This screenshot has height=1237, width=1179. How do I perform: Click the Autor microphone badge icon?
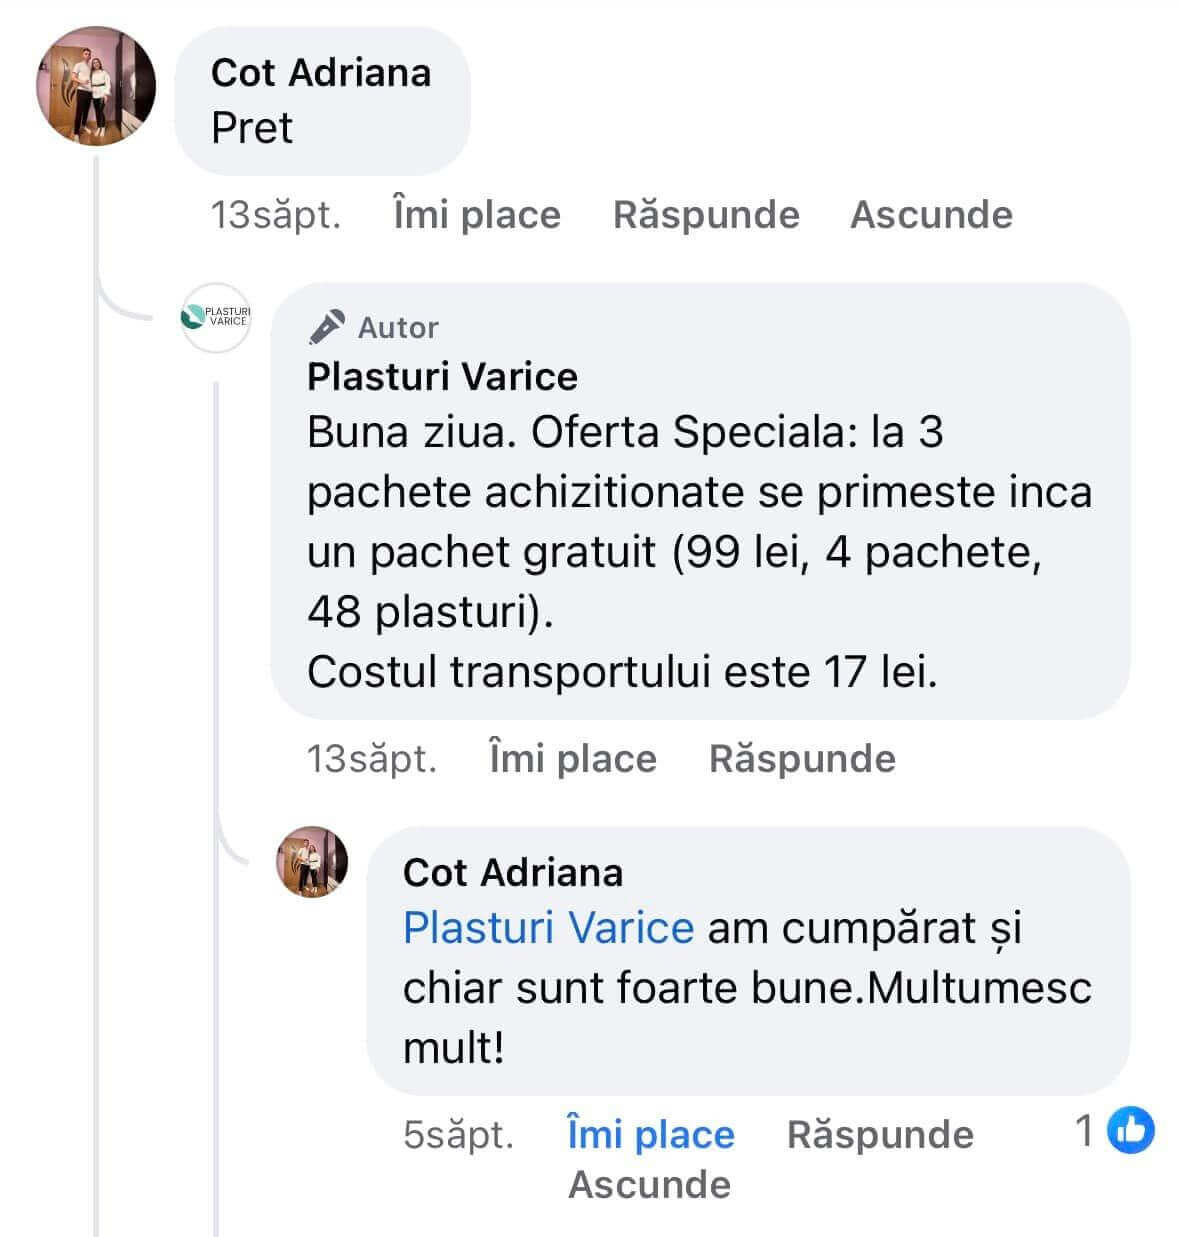click(326, 327)
